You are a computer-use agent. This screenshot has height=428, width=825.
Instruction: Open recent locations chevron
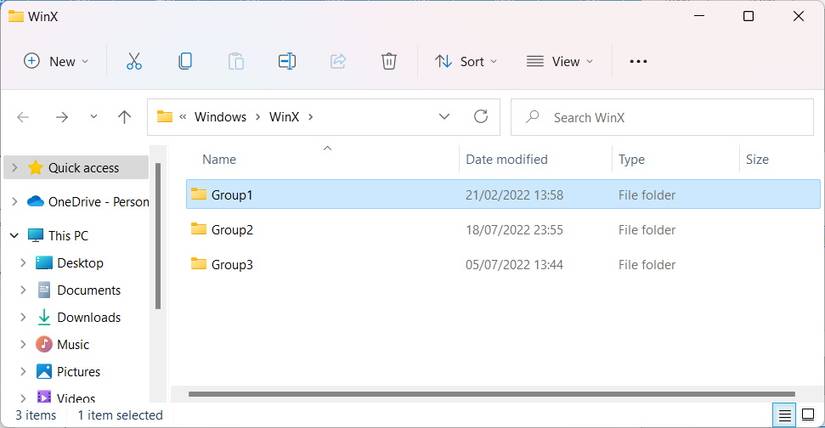click(94, 116)
